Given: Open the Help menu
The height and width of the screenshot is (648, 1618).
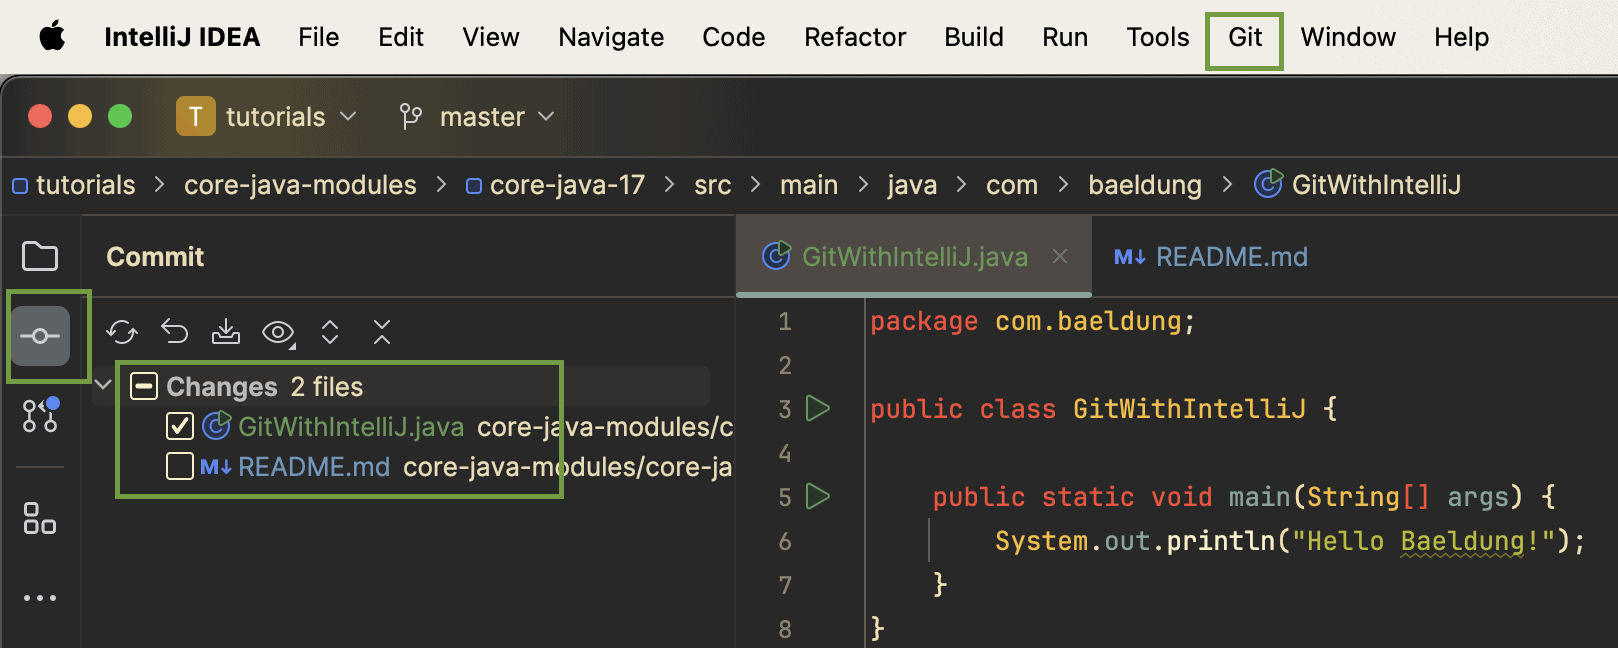Looking at the screenshot, I should coord(1461,37).
